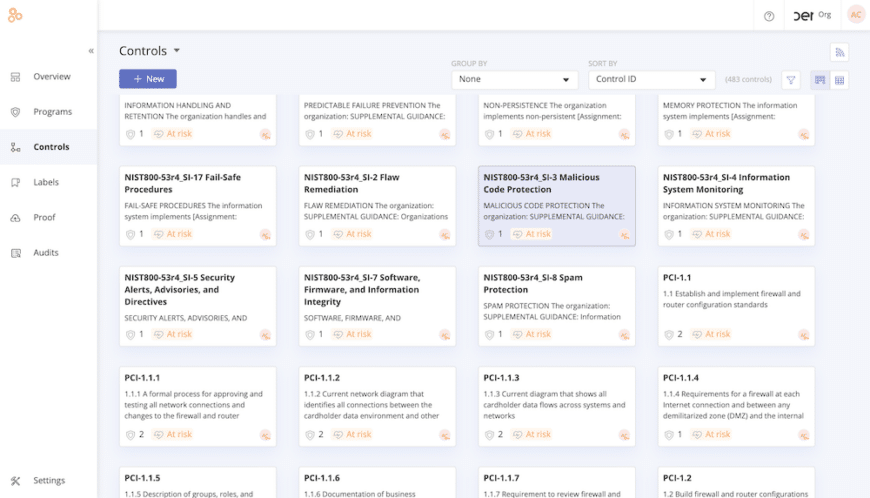
Task: Open the Sort By Control ID dropdown
Action: (651, 80)
